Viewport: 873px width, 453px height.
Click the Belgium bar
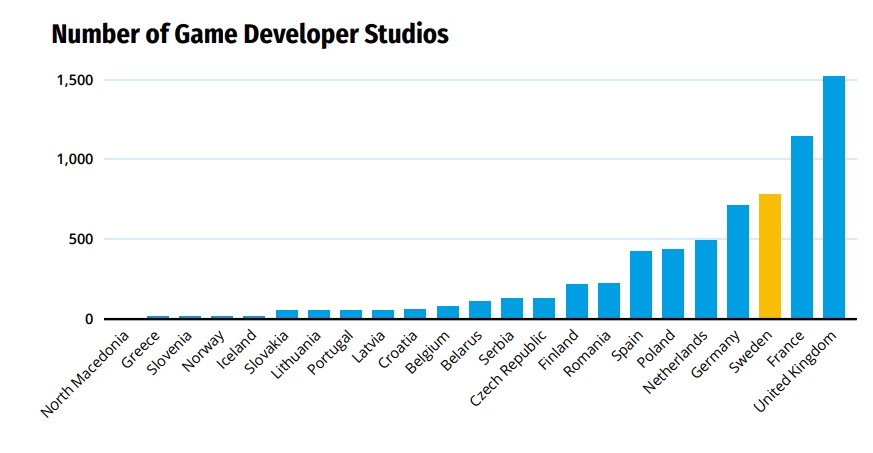click(448, 312)
